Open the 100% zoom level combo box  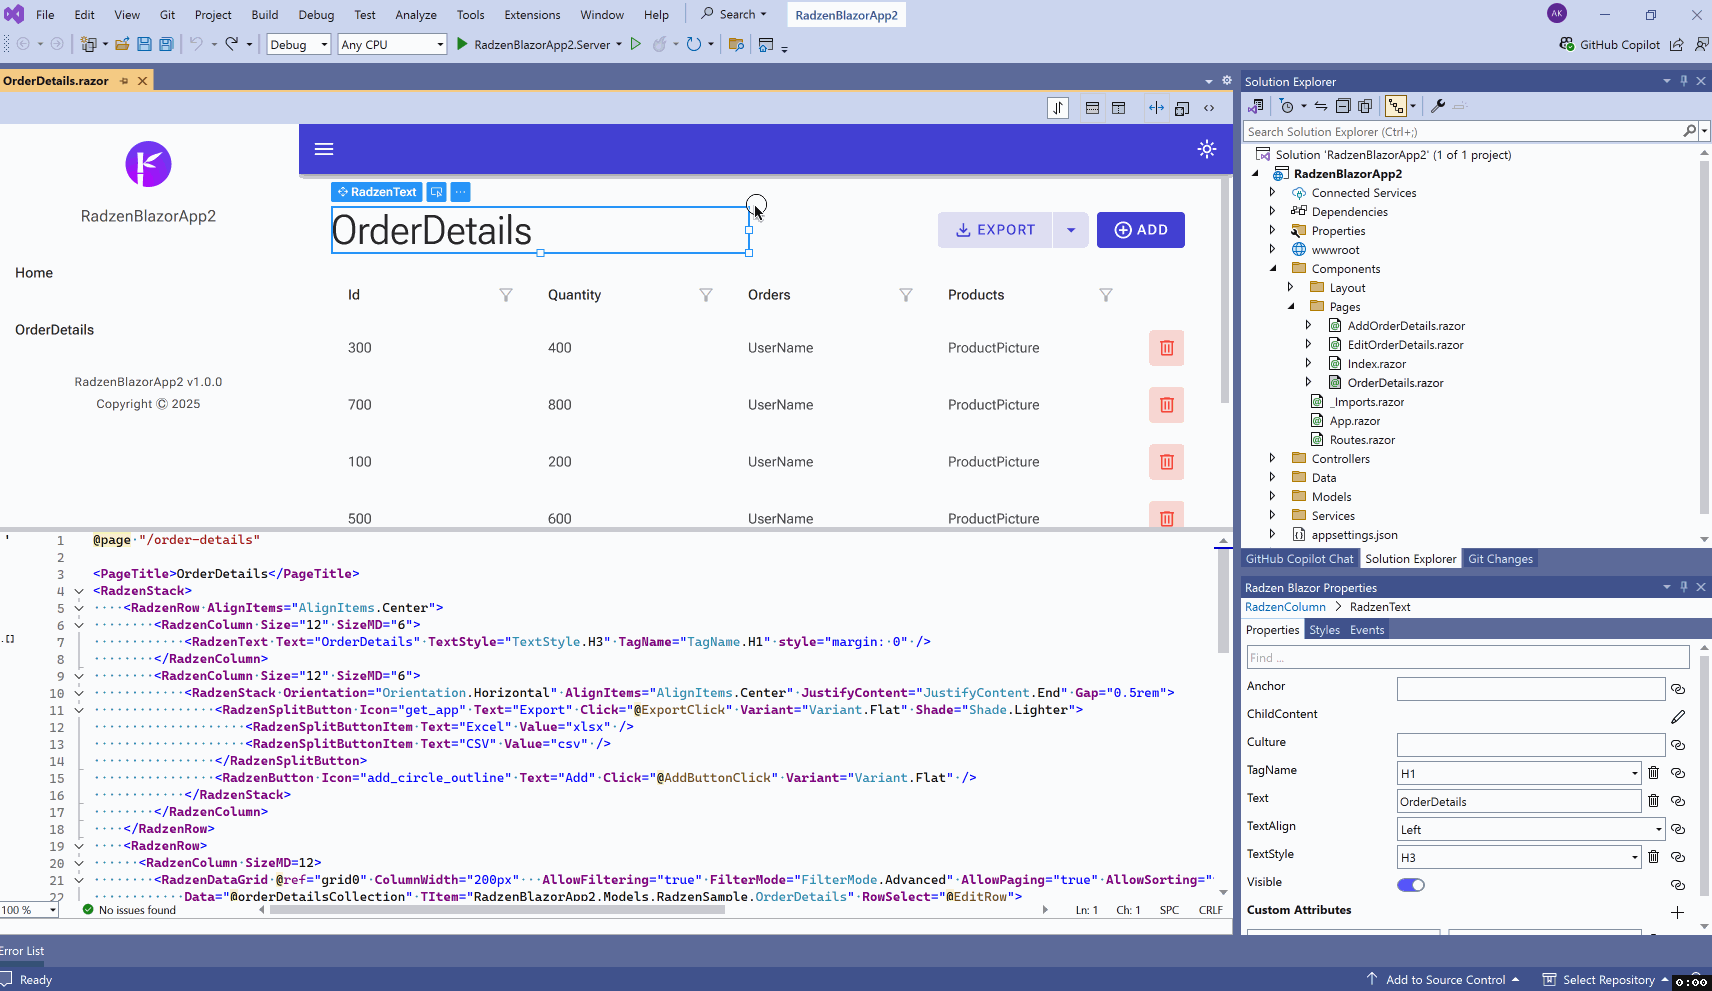tap(29, 910)
